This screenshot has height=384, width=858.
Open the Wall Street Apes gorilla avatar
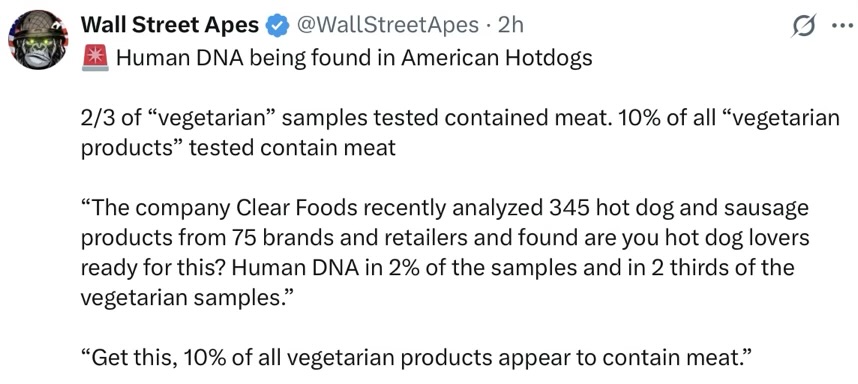tap(38, 40)
